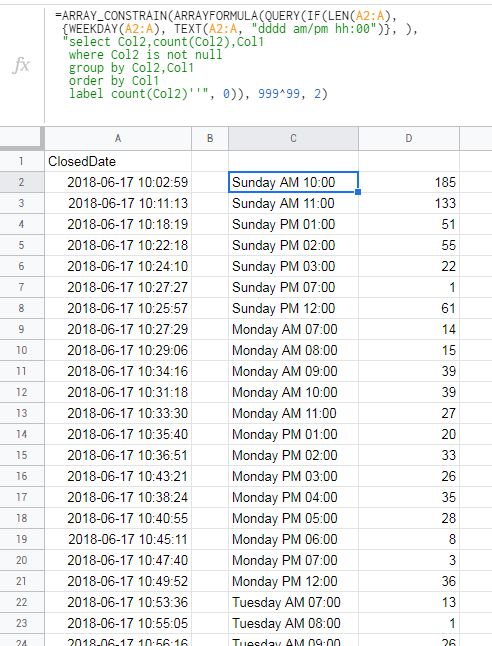The height and width of the screenshot is (646, 492).
Task: Click cell with 2018-06-17 10:36:51
Action: click(118, 455)
